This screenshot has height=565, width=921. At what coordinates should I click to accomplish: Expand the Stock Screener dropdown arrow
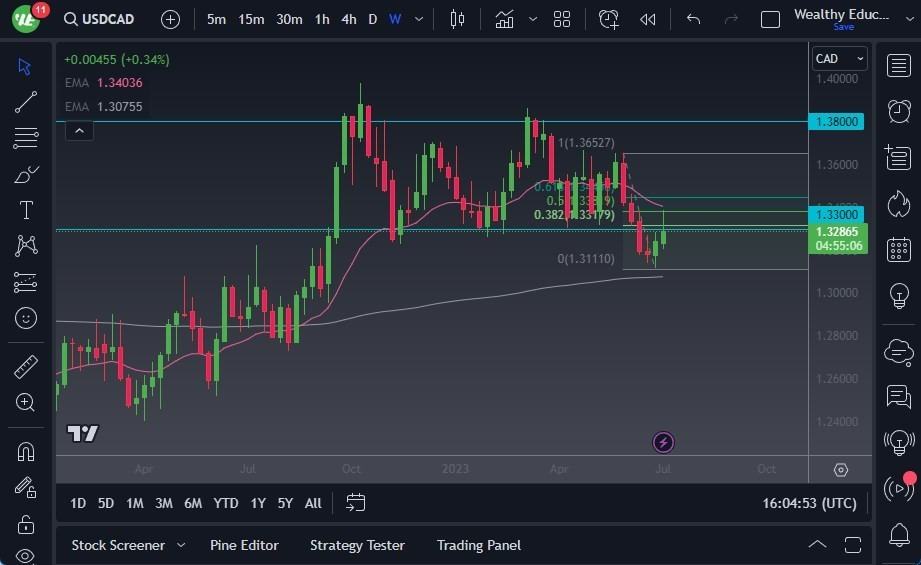181,546
